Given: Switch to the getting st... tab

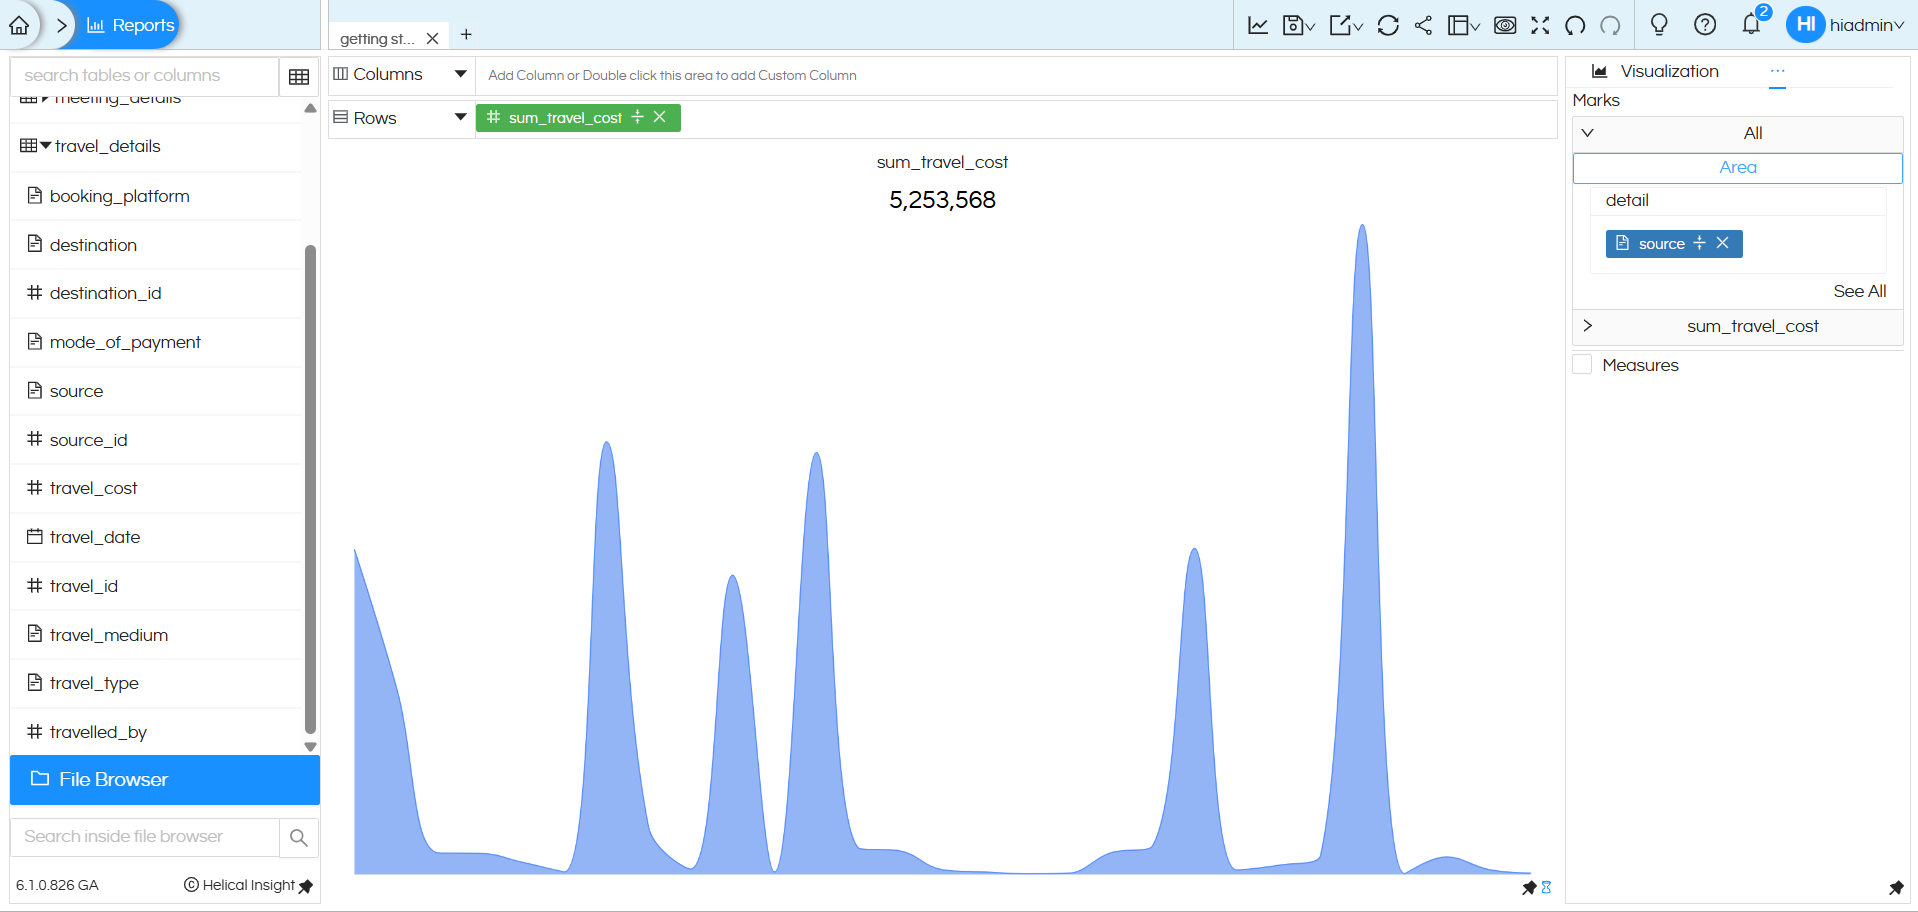Looking at the screenshot, I should click(x=377, y=37).
